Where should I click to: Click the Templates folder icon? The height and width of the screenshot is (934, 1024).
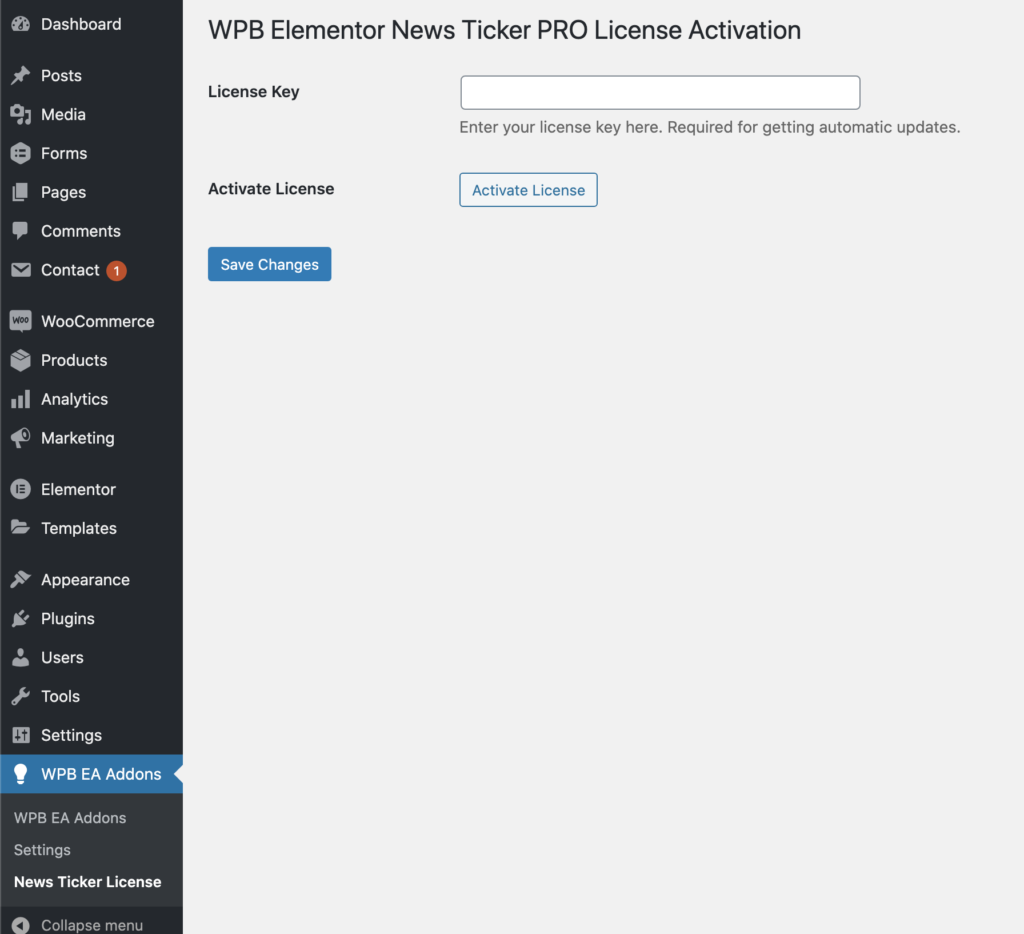20,527
